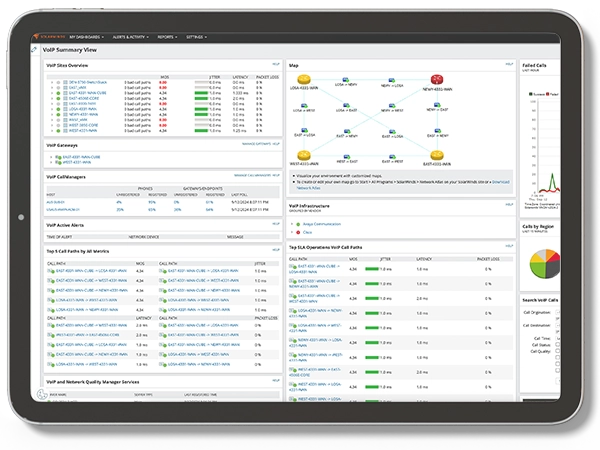The image size is (600, 450).
Task: Expand the Avaya Communication vendor group
Action: pyautogui.click(x=292, y=224)
